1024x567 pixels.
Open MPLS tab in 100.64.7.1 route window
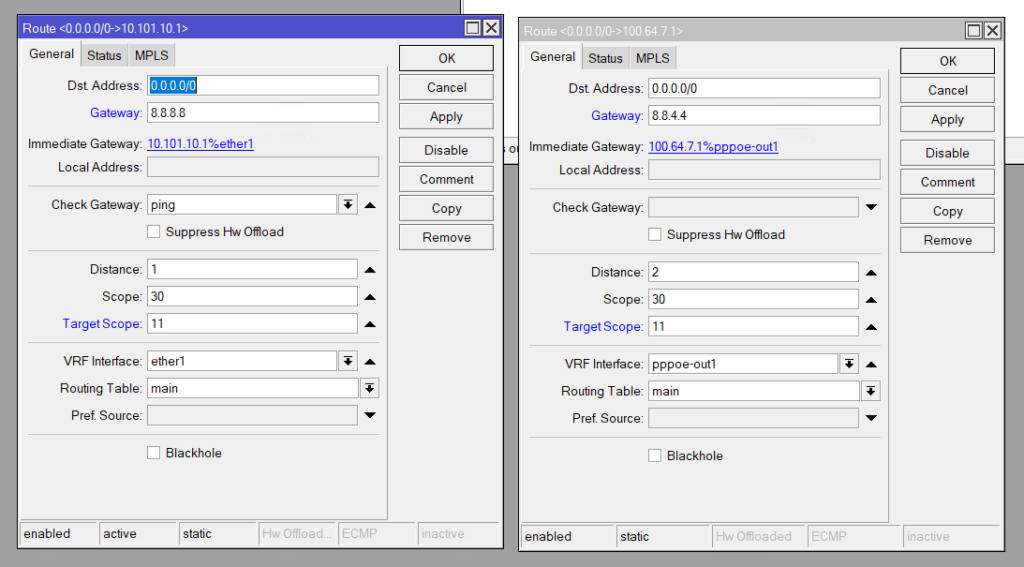(x=652, y=58)
